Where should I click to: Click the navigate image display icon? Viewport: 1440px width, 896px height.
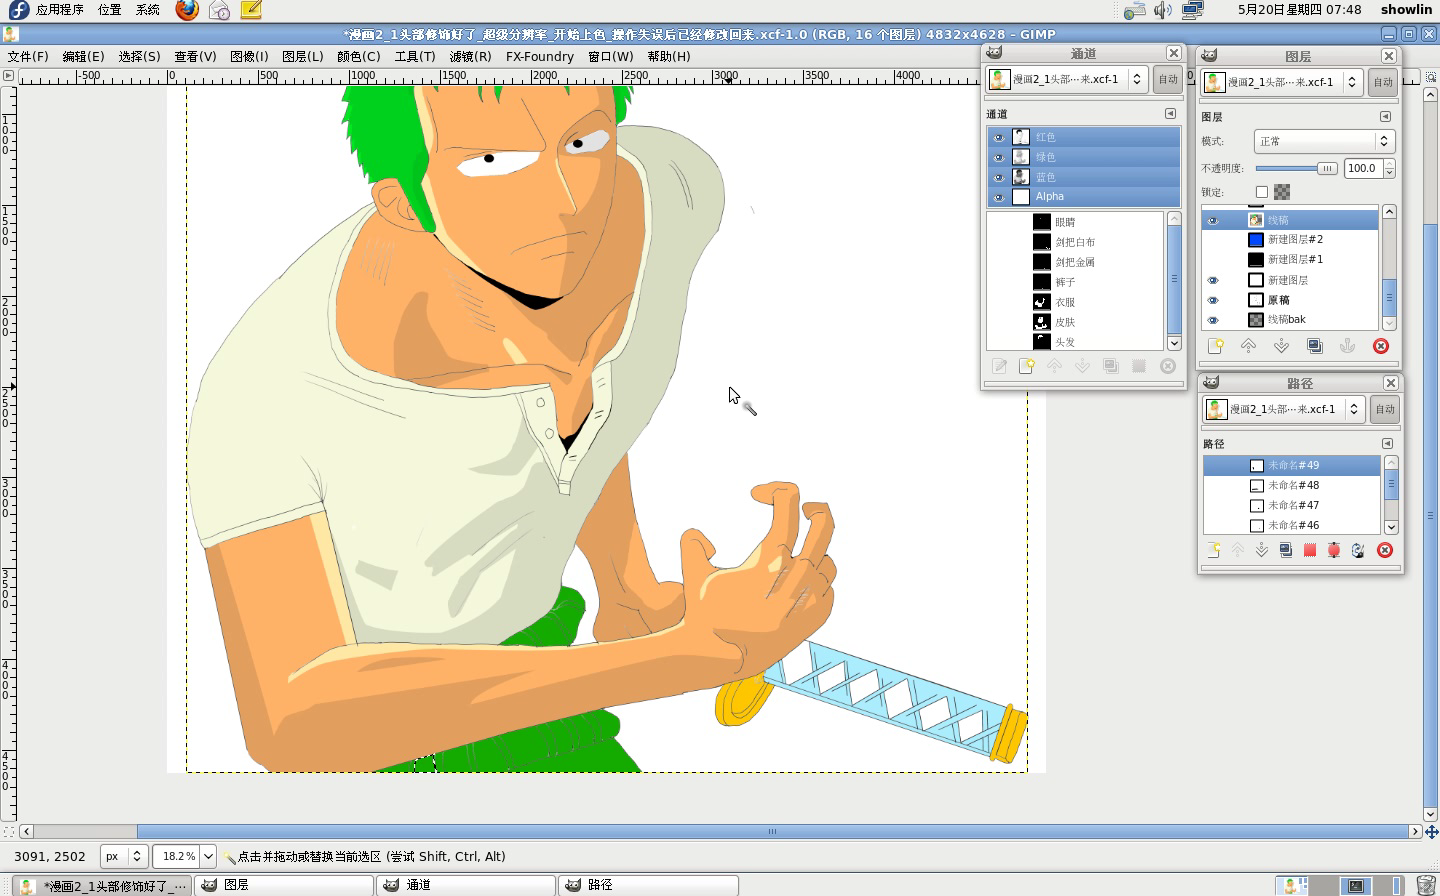tap(1431, 831)
